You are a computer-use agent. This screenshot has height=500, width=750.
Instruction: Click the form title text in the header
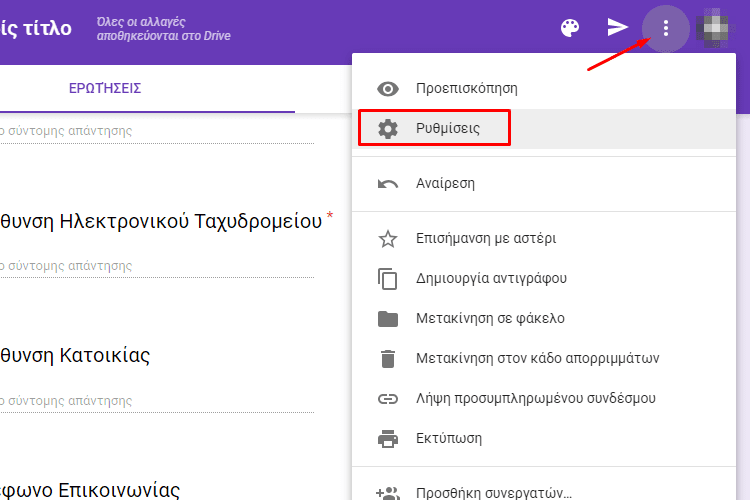[36, 29]
